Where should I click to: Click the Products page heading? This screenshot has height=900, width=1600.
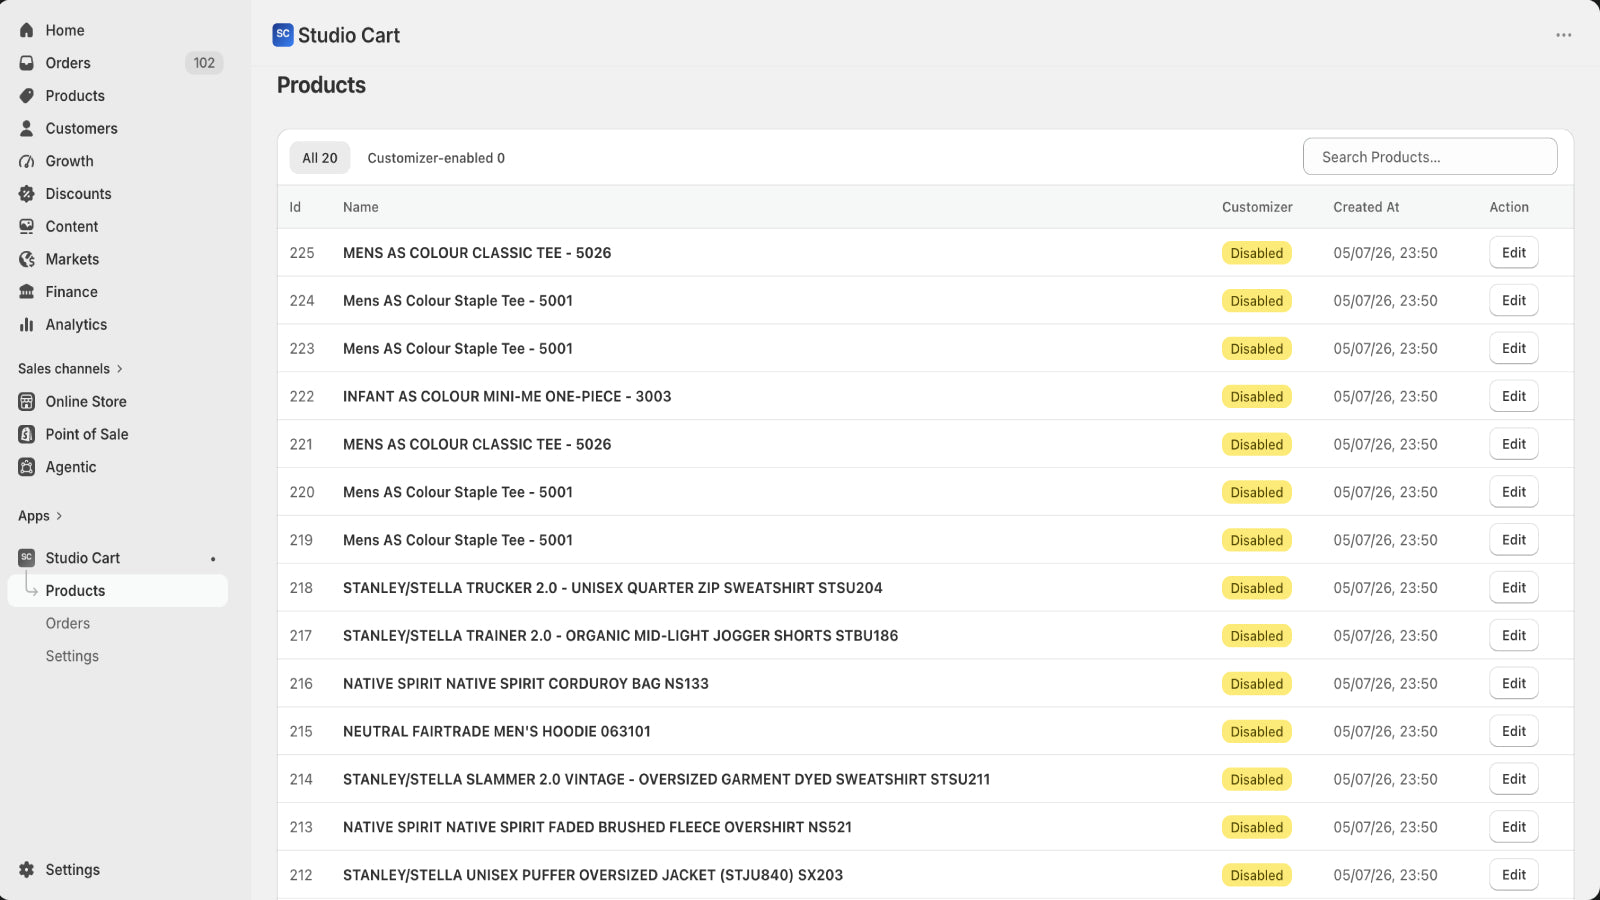pyautogui.click(x=321, y=85)
